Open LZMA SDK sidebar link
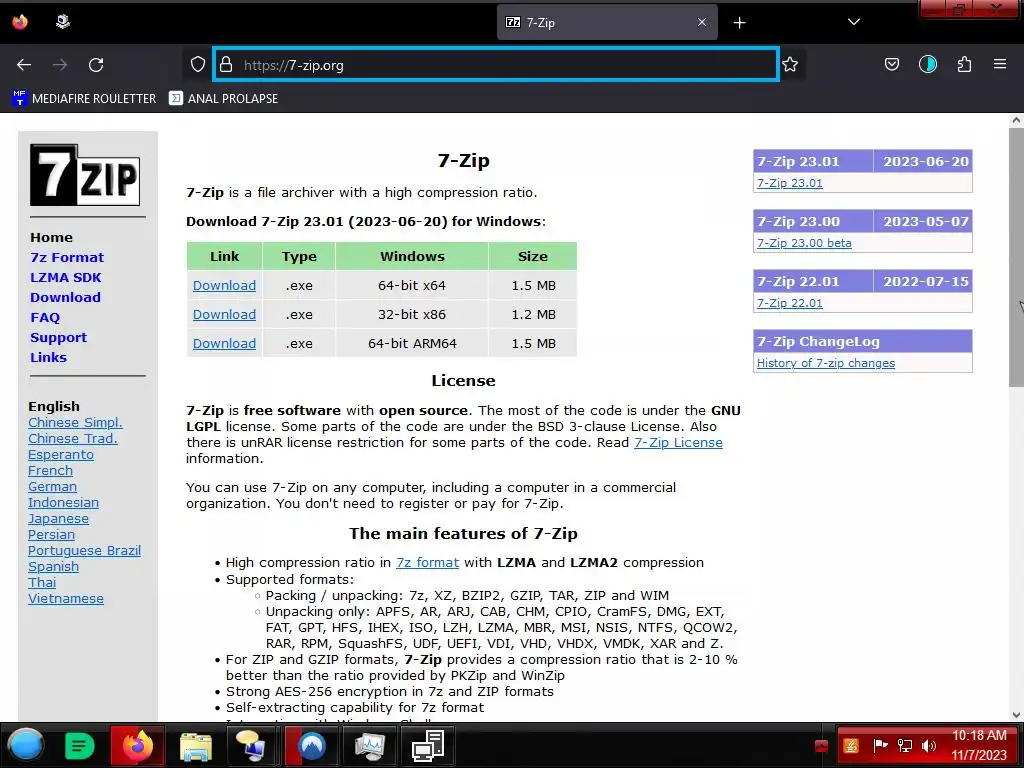Screen dimensions: 1024x768 tap(66, 278)
